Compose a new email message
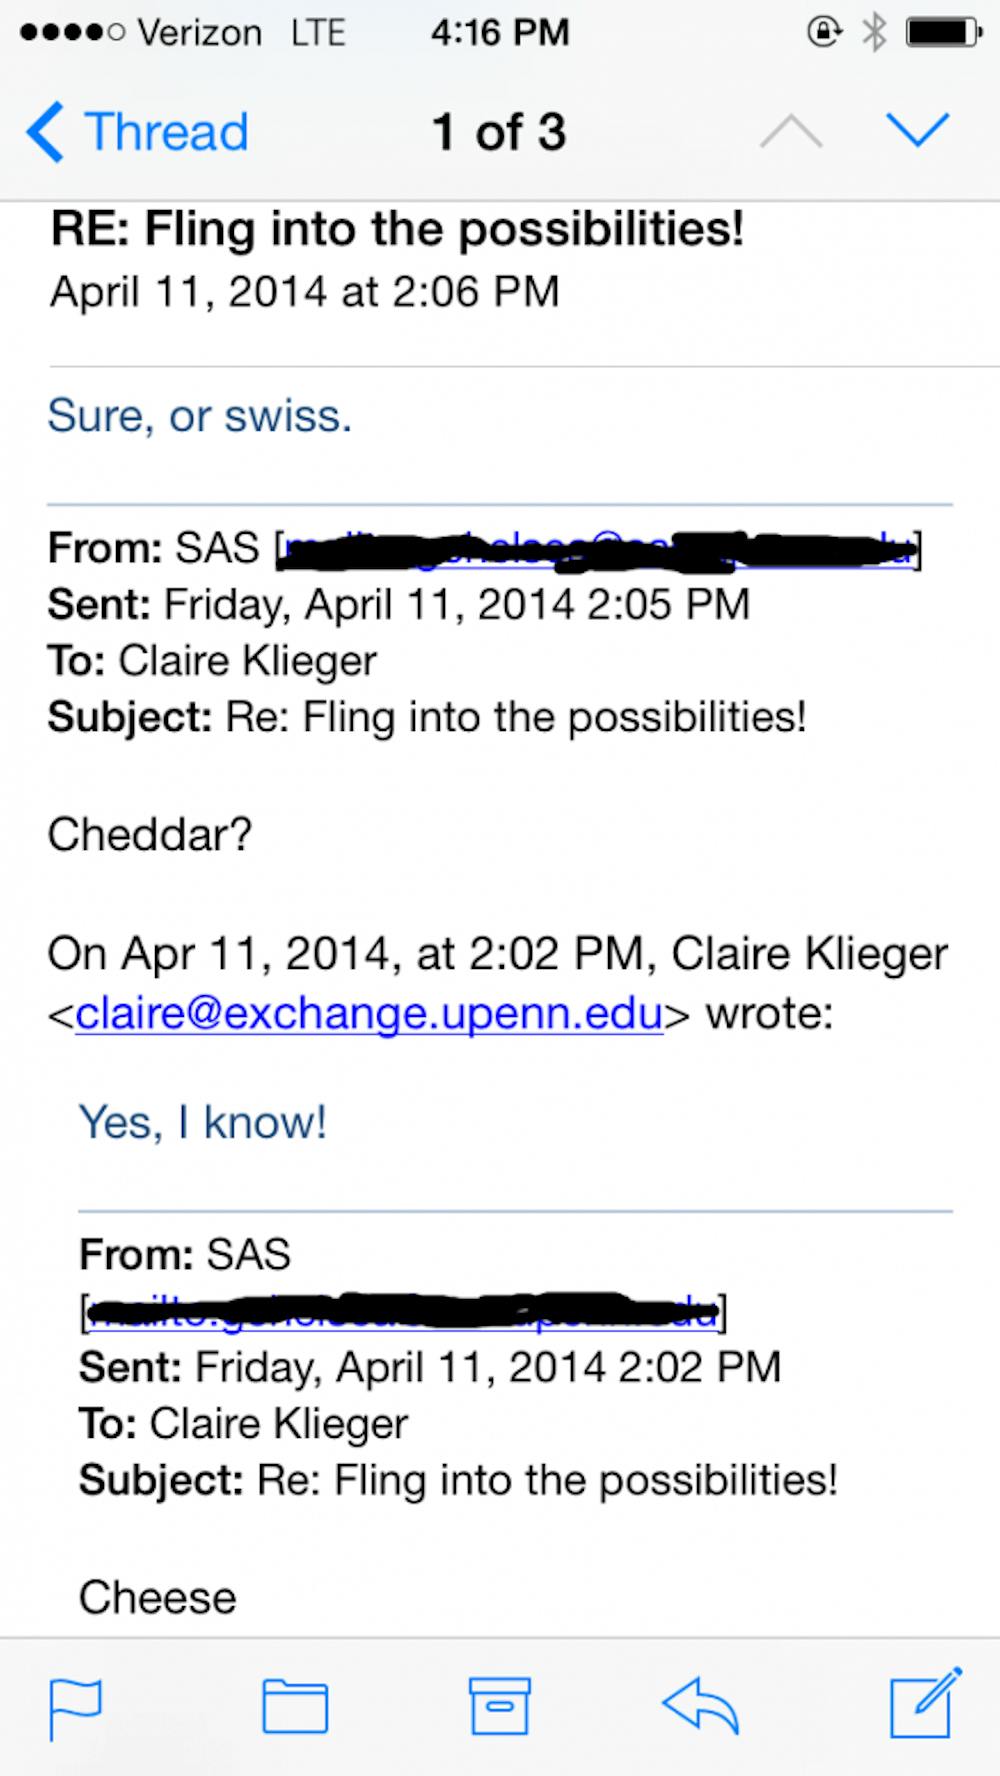Screen dimensions: 1000x1776 click(925, 1703)
